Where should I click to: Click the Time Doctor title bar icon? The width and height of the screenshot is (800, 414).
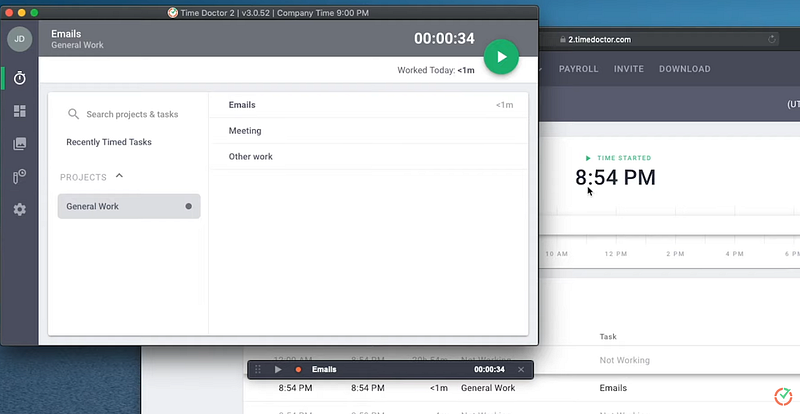tap(172, 13)
